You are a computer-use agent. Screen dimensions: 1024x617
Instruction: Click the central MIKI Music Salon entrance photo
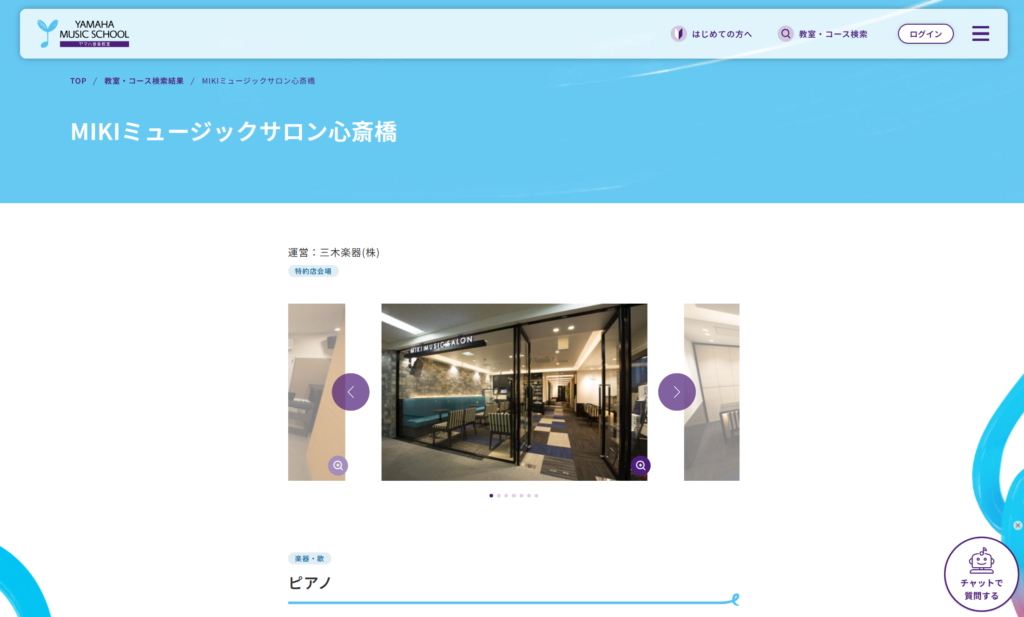click(x=514, y=392)
